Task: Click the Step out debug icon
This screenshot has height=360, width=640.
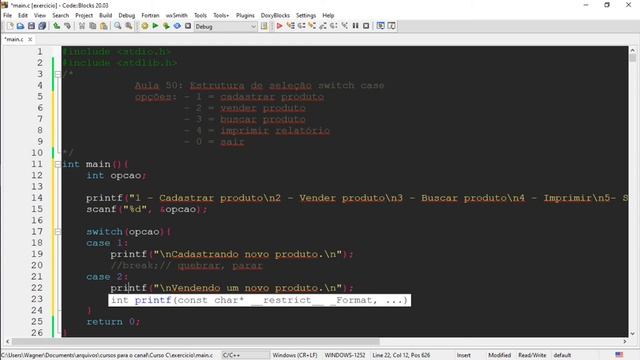Action: [323, 26]
